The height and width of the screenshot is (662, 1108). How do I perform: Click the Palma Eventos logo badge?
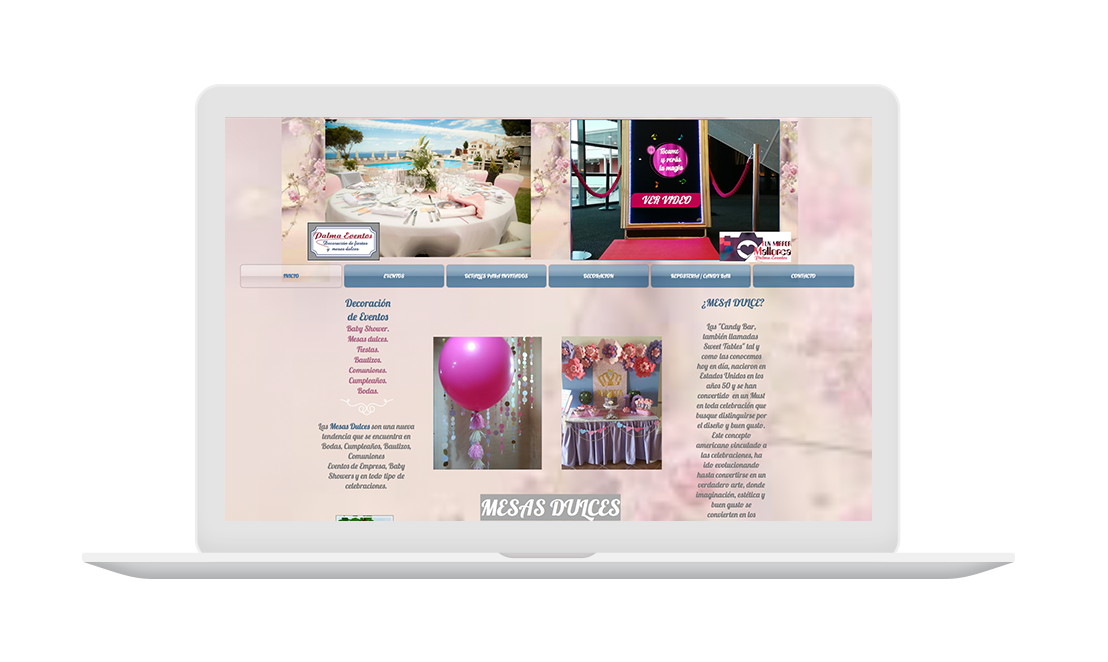pyautogui.click(x=343, y=241)
